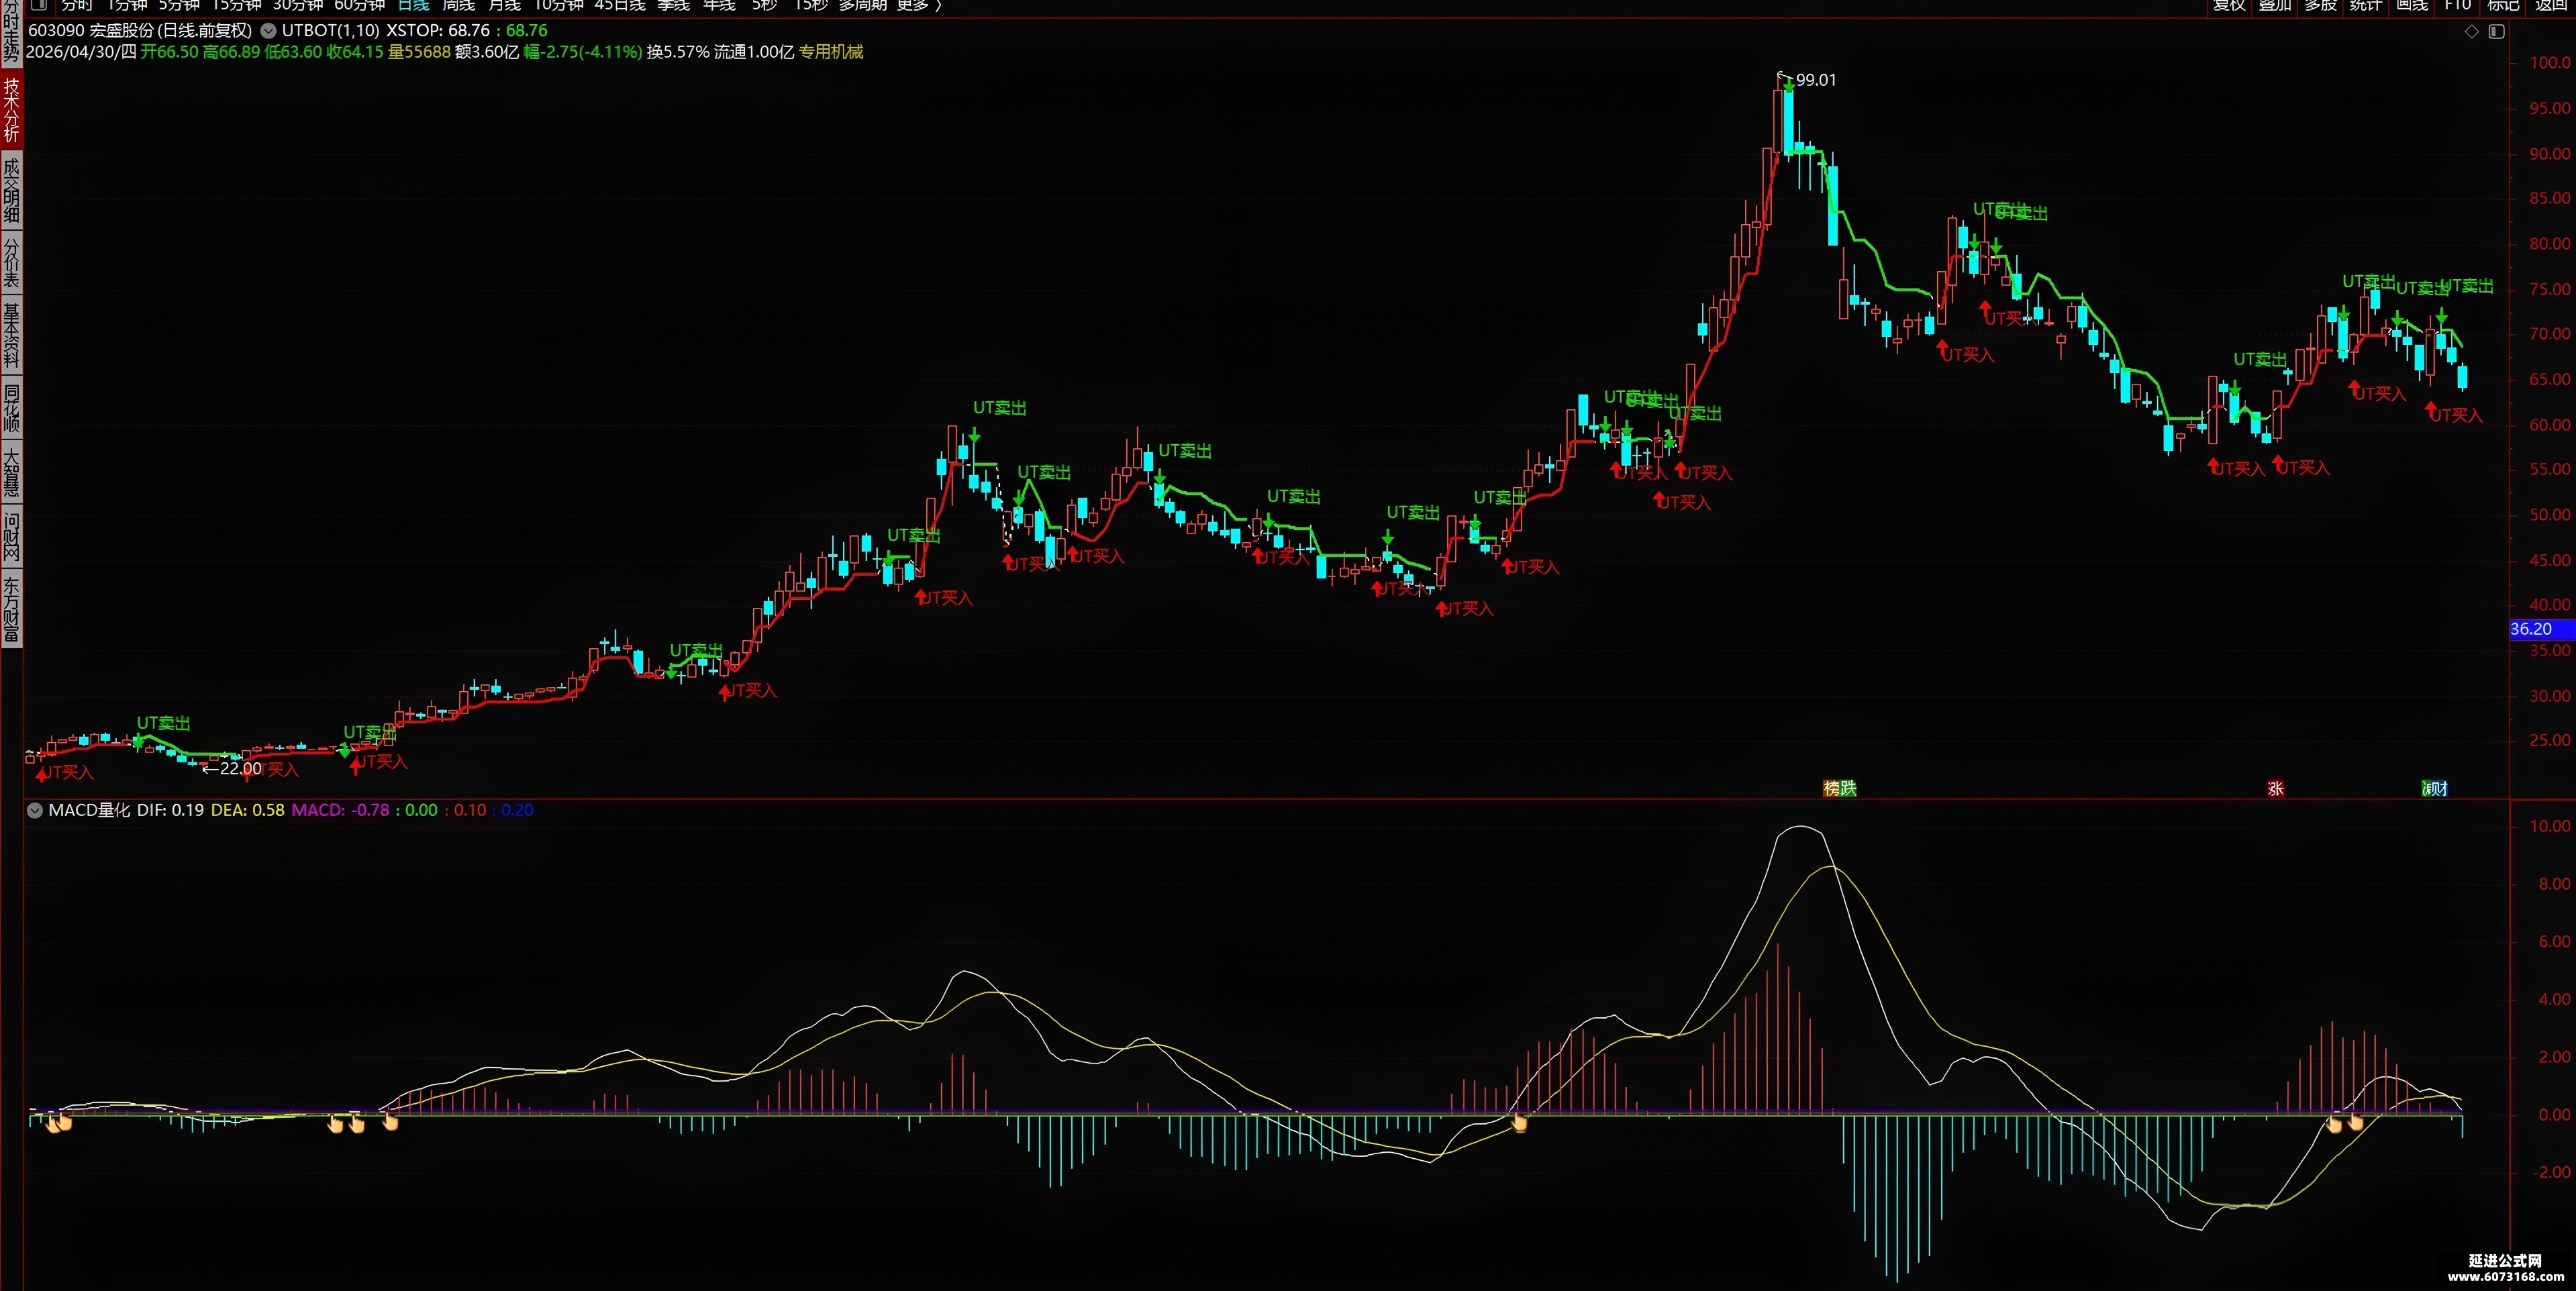Click the 36.20 blue price label
Screen dimensions: 2576x1291
(x=2541, y=629)
